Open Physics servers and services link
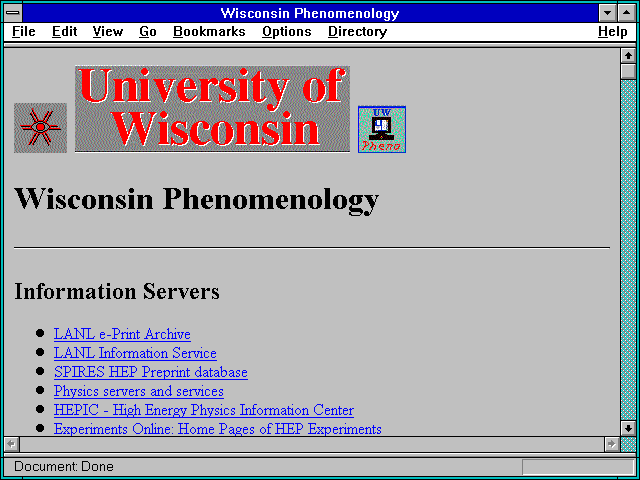640x480 pixels. (139, 391)
